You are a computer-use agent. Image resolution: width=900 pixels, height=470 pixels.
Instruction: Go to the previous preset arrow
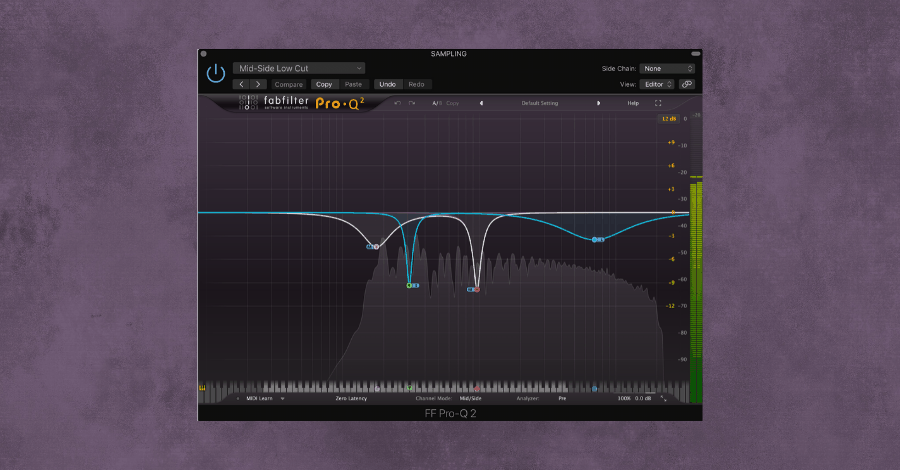(241, 84)
